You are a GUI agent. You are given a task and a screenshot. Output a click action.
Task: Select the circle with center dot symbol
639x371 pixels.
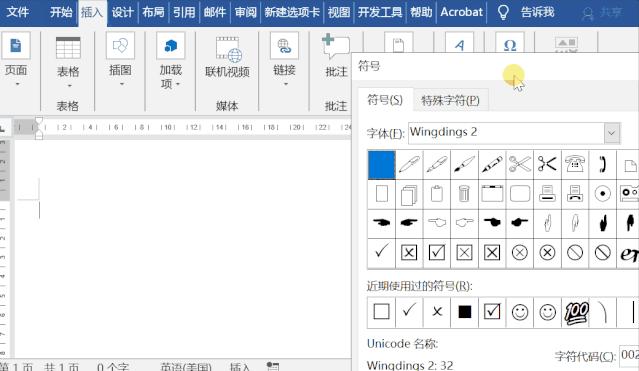[602, 194]
